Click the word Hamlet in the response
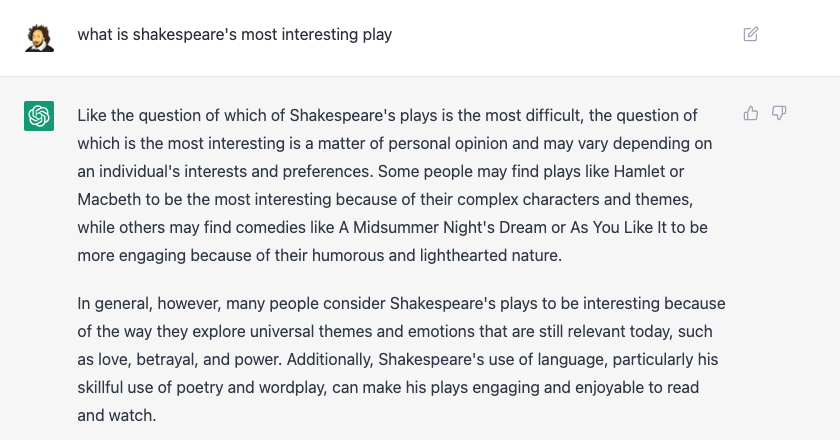The width and height of the screenshot is (840, 440). (x=639, y=171)
